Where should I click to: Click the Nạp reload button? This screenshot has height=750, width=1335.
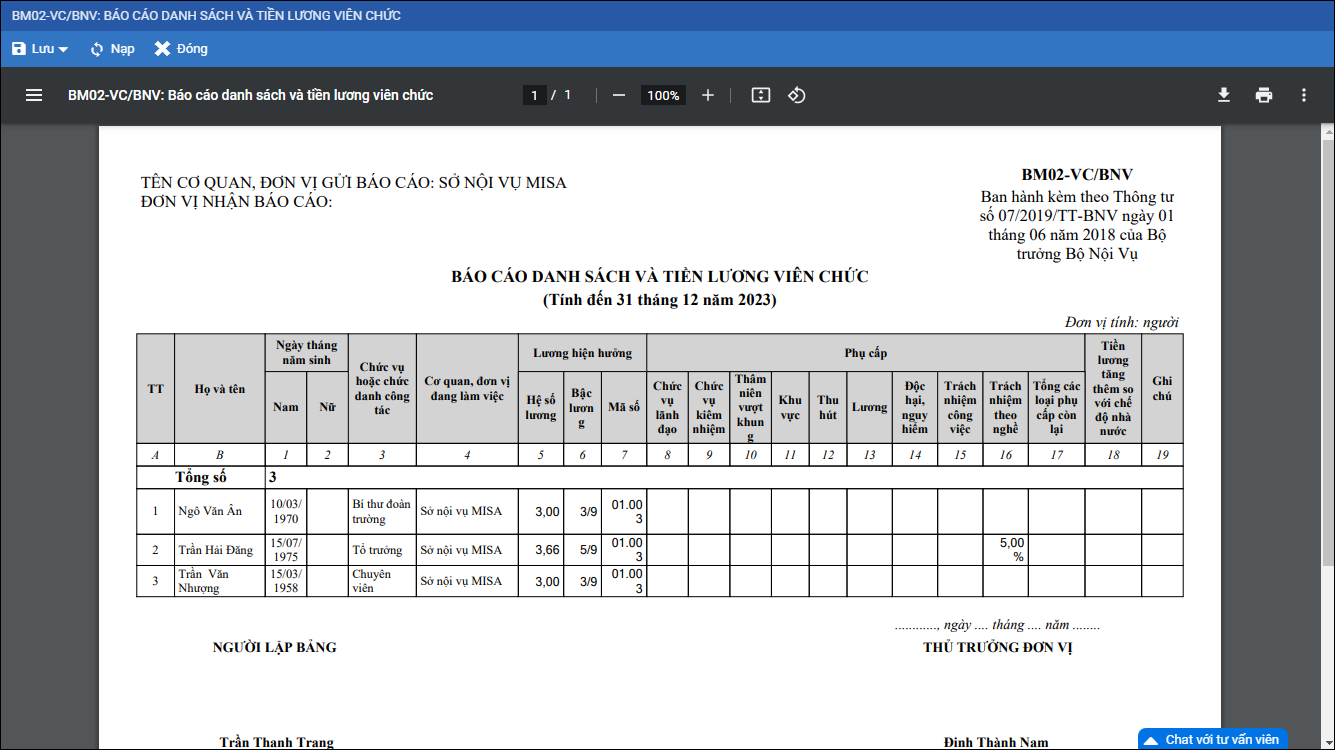[x=112, y=49]
